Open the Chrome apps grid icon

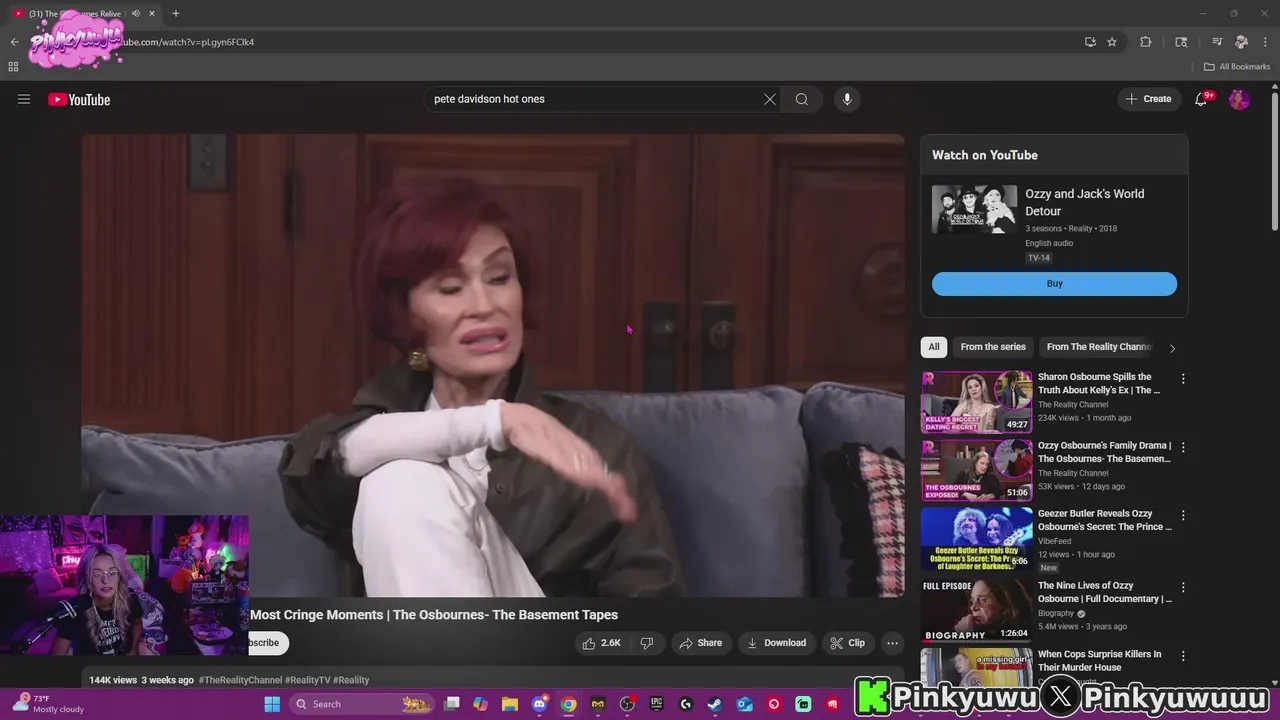tap(13, 67)
